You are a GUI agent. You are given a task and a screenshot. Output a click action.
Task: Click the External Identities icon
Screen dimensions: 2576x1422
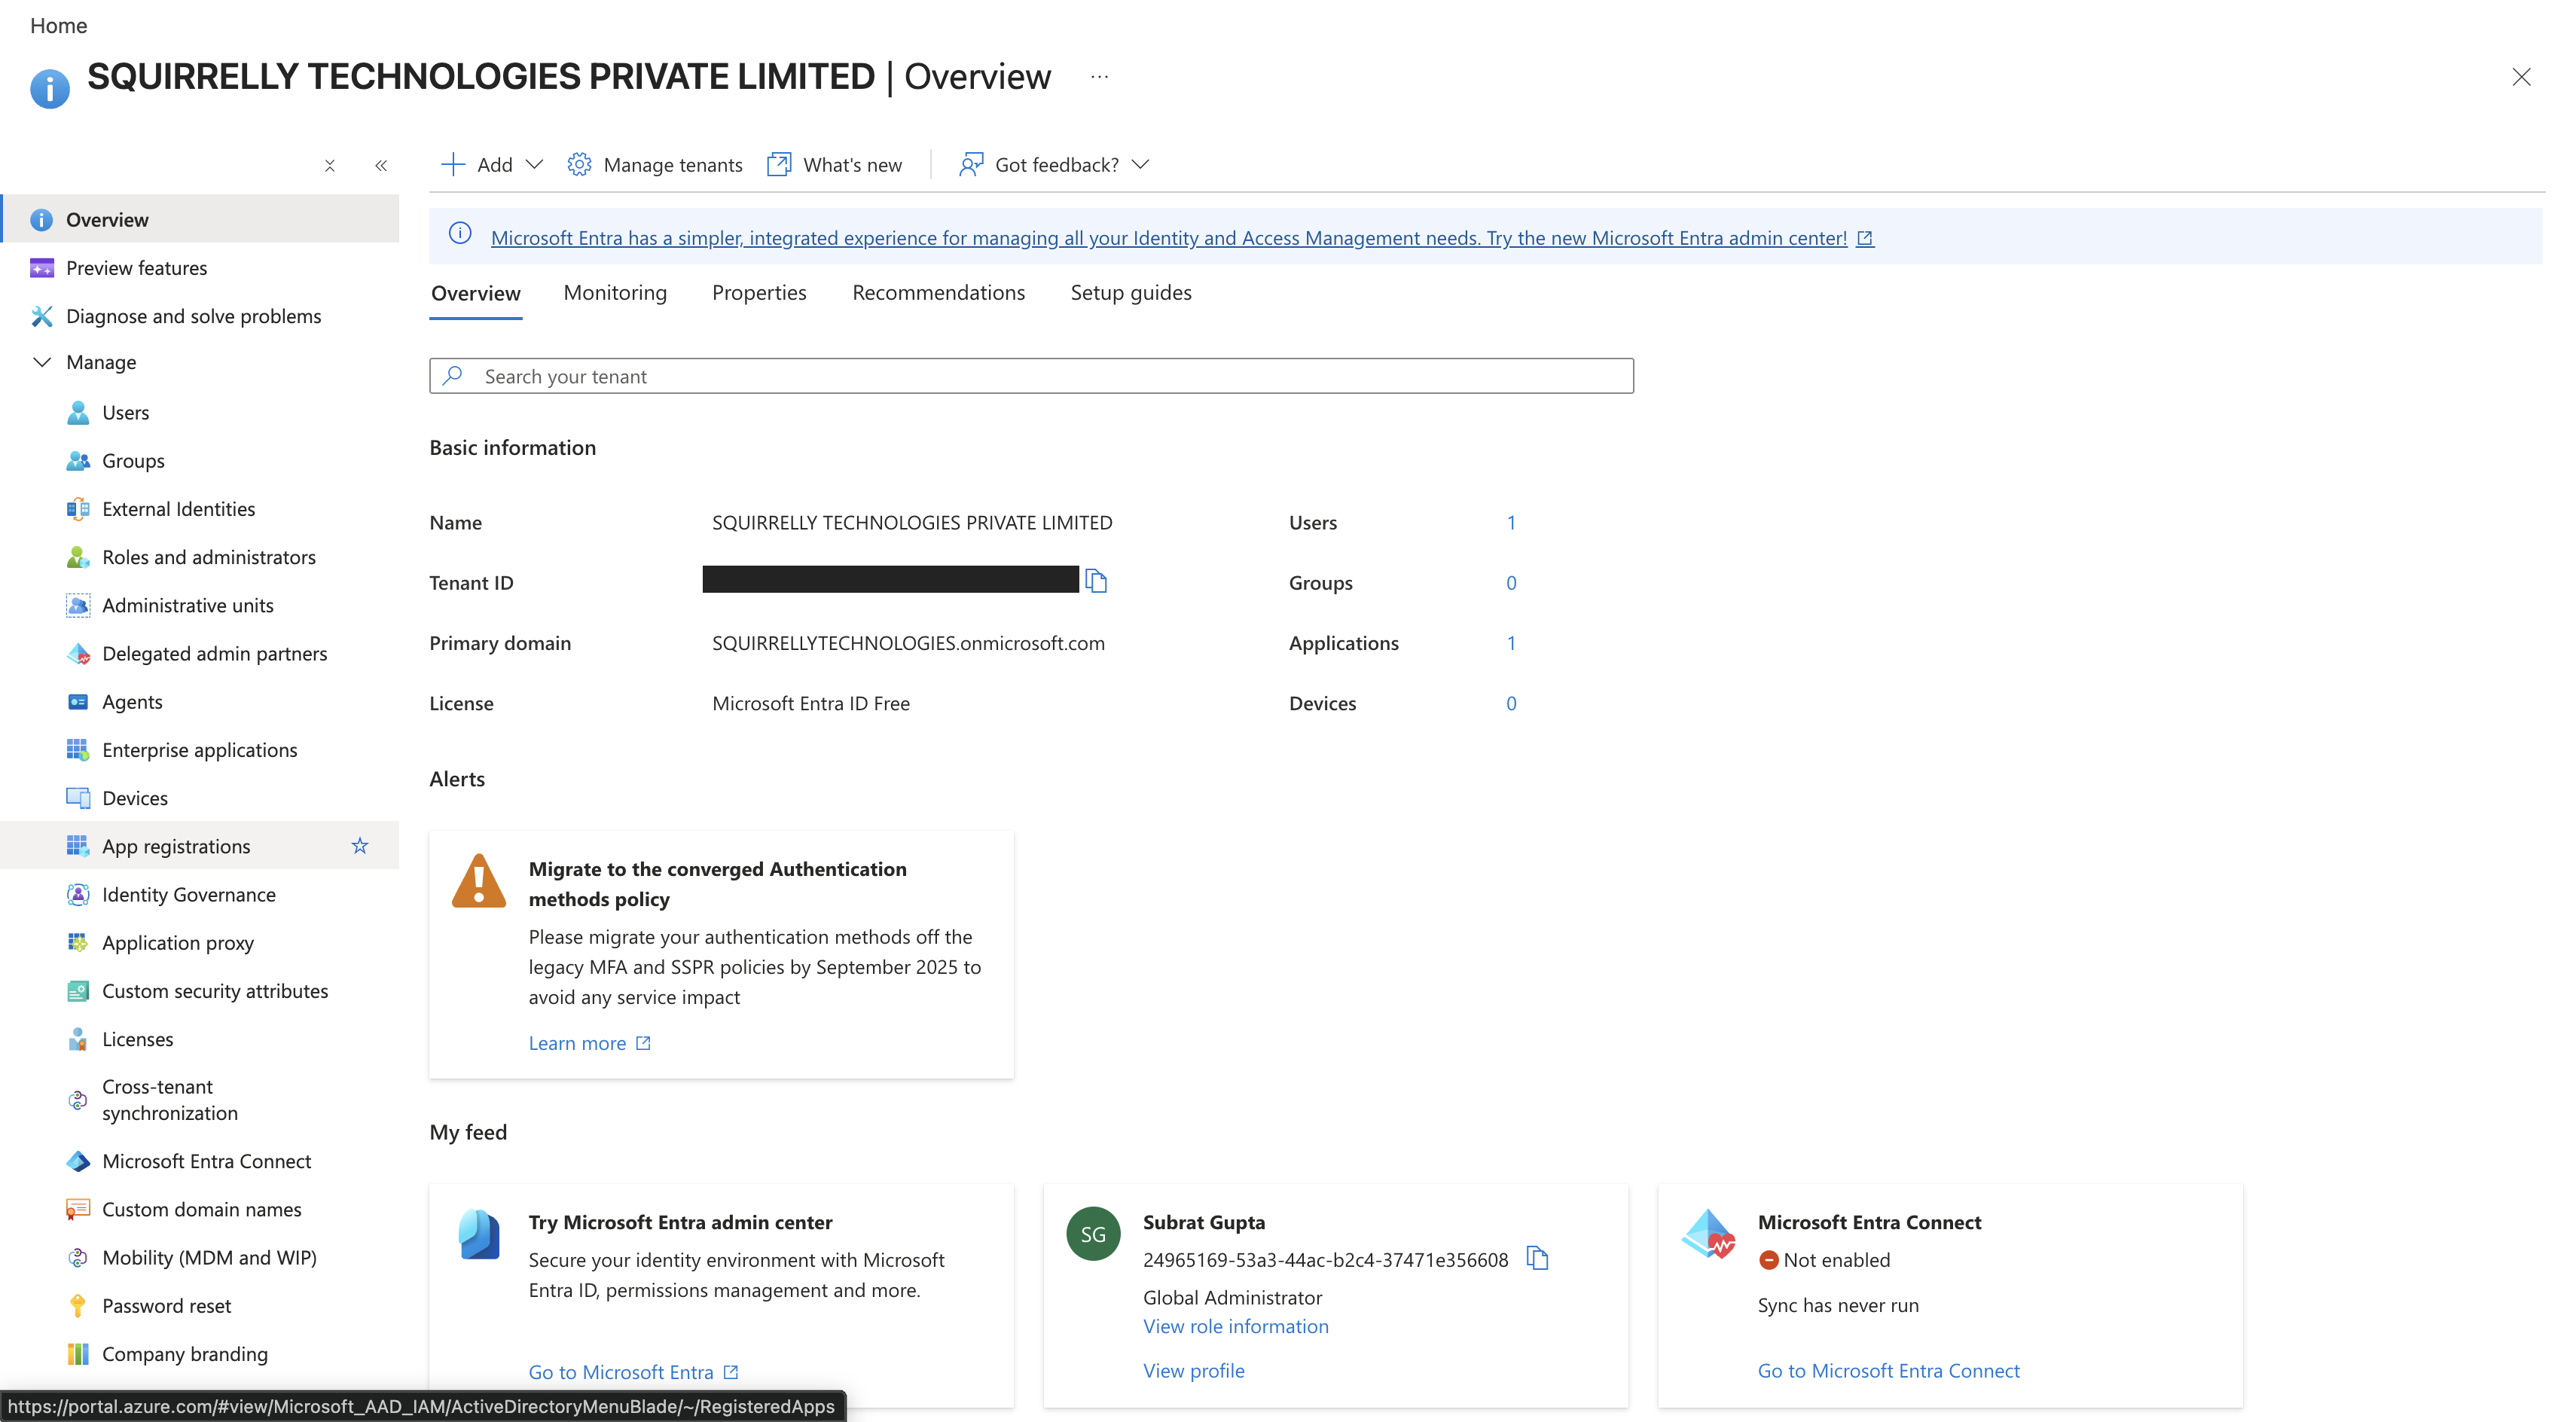click(x=78, y=509)
